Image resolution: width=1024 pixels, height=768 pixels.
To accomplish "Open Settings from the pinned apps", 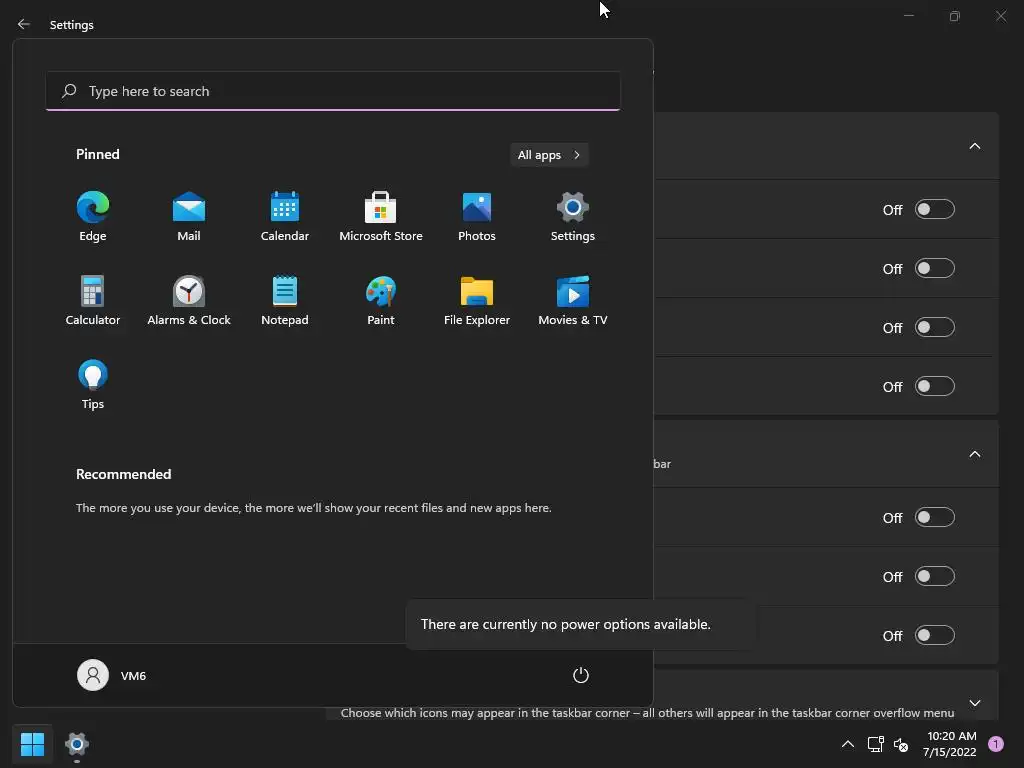I will 573,217.
